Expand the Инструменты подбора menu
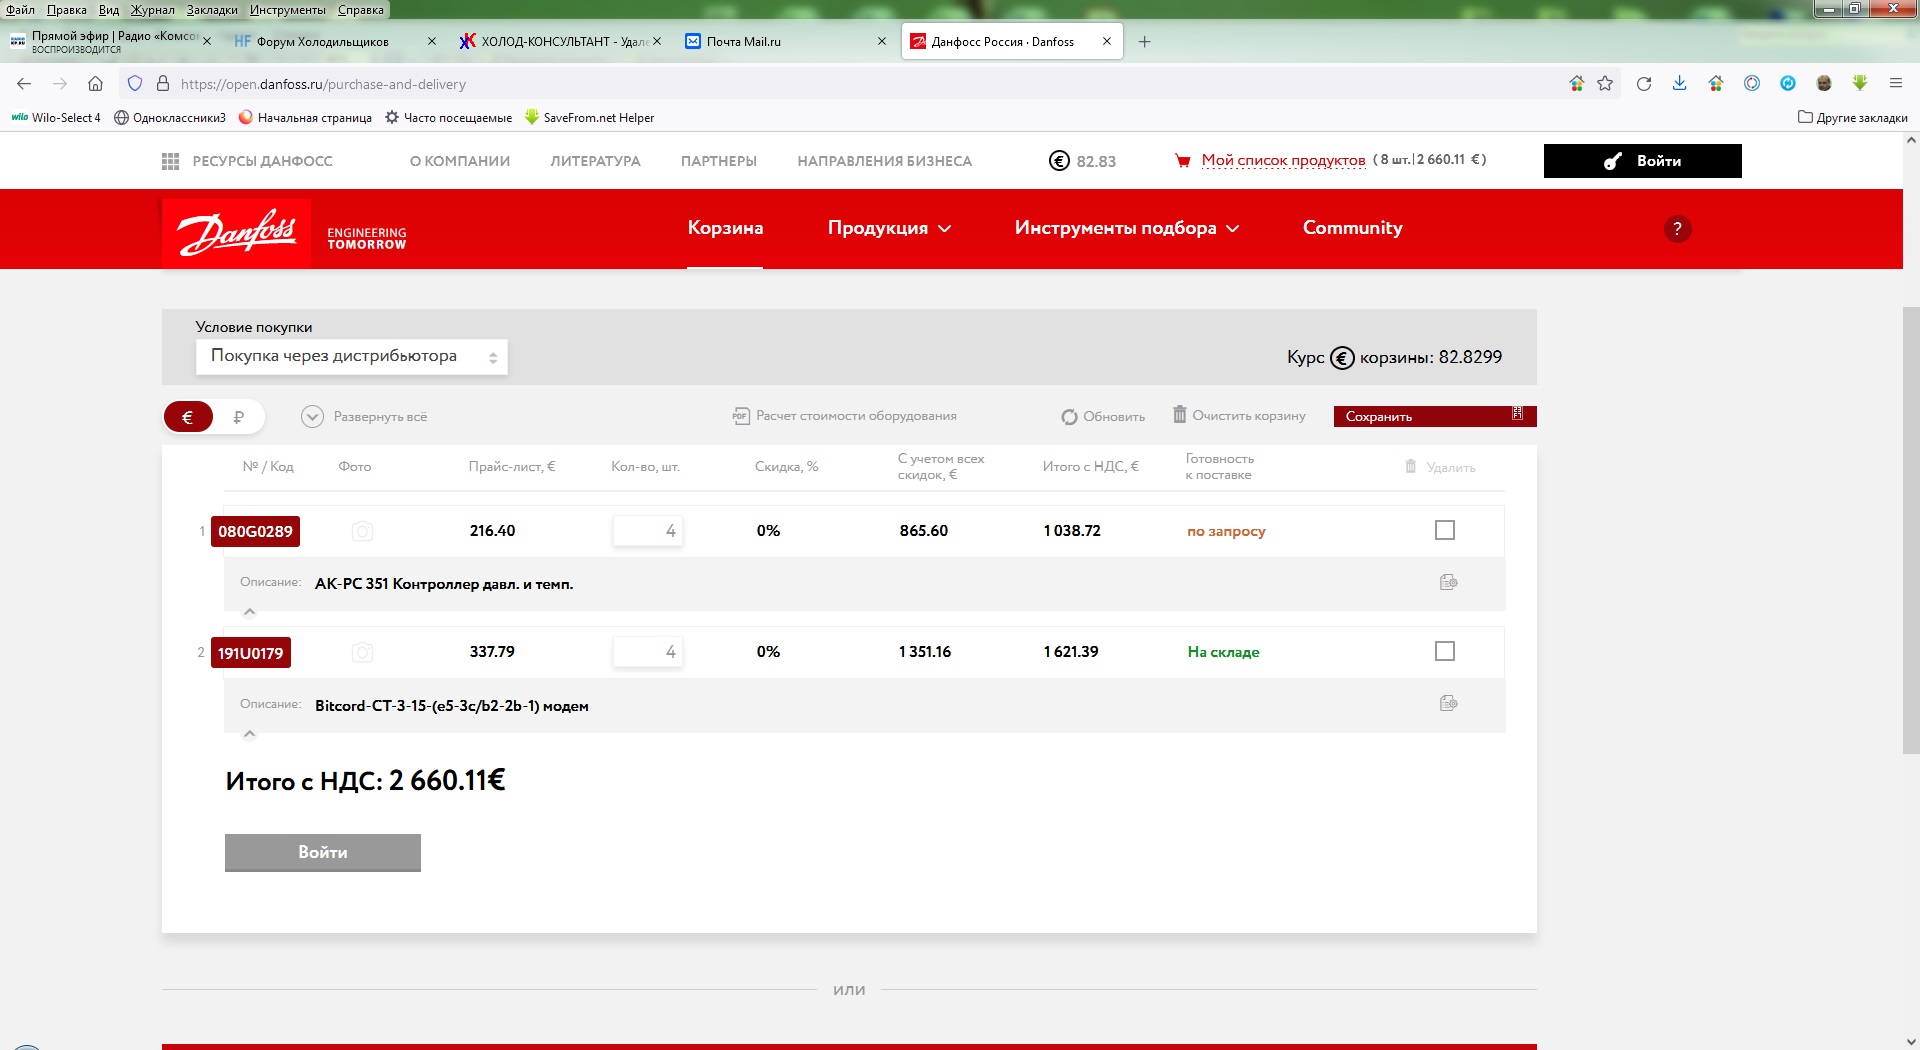 click(x=1127, y=229)
